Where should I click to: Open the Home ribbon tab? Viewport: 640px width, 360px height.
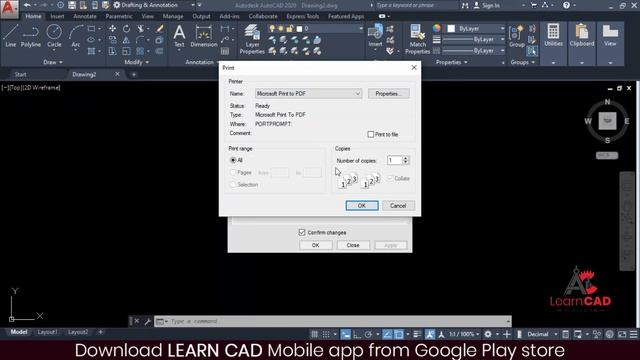point(33,16)
